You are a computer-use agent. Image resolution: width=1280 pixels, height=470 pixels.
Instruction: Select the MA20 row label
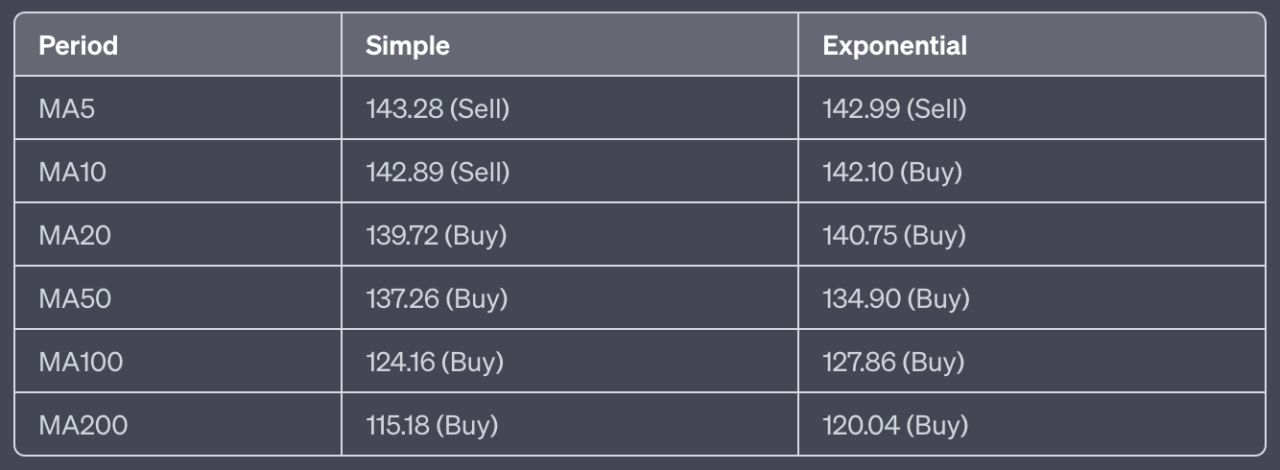tap(75, 236)
